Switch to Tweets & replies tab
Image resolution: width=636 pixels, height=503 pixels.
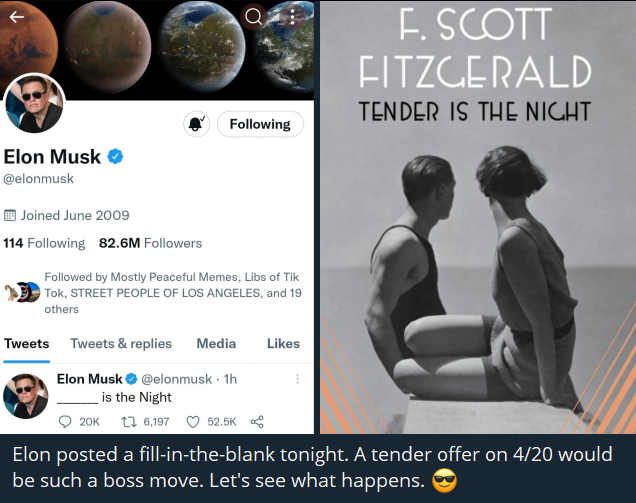tap(121, 343)
